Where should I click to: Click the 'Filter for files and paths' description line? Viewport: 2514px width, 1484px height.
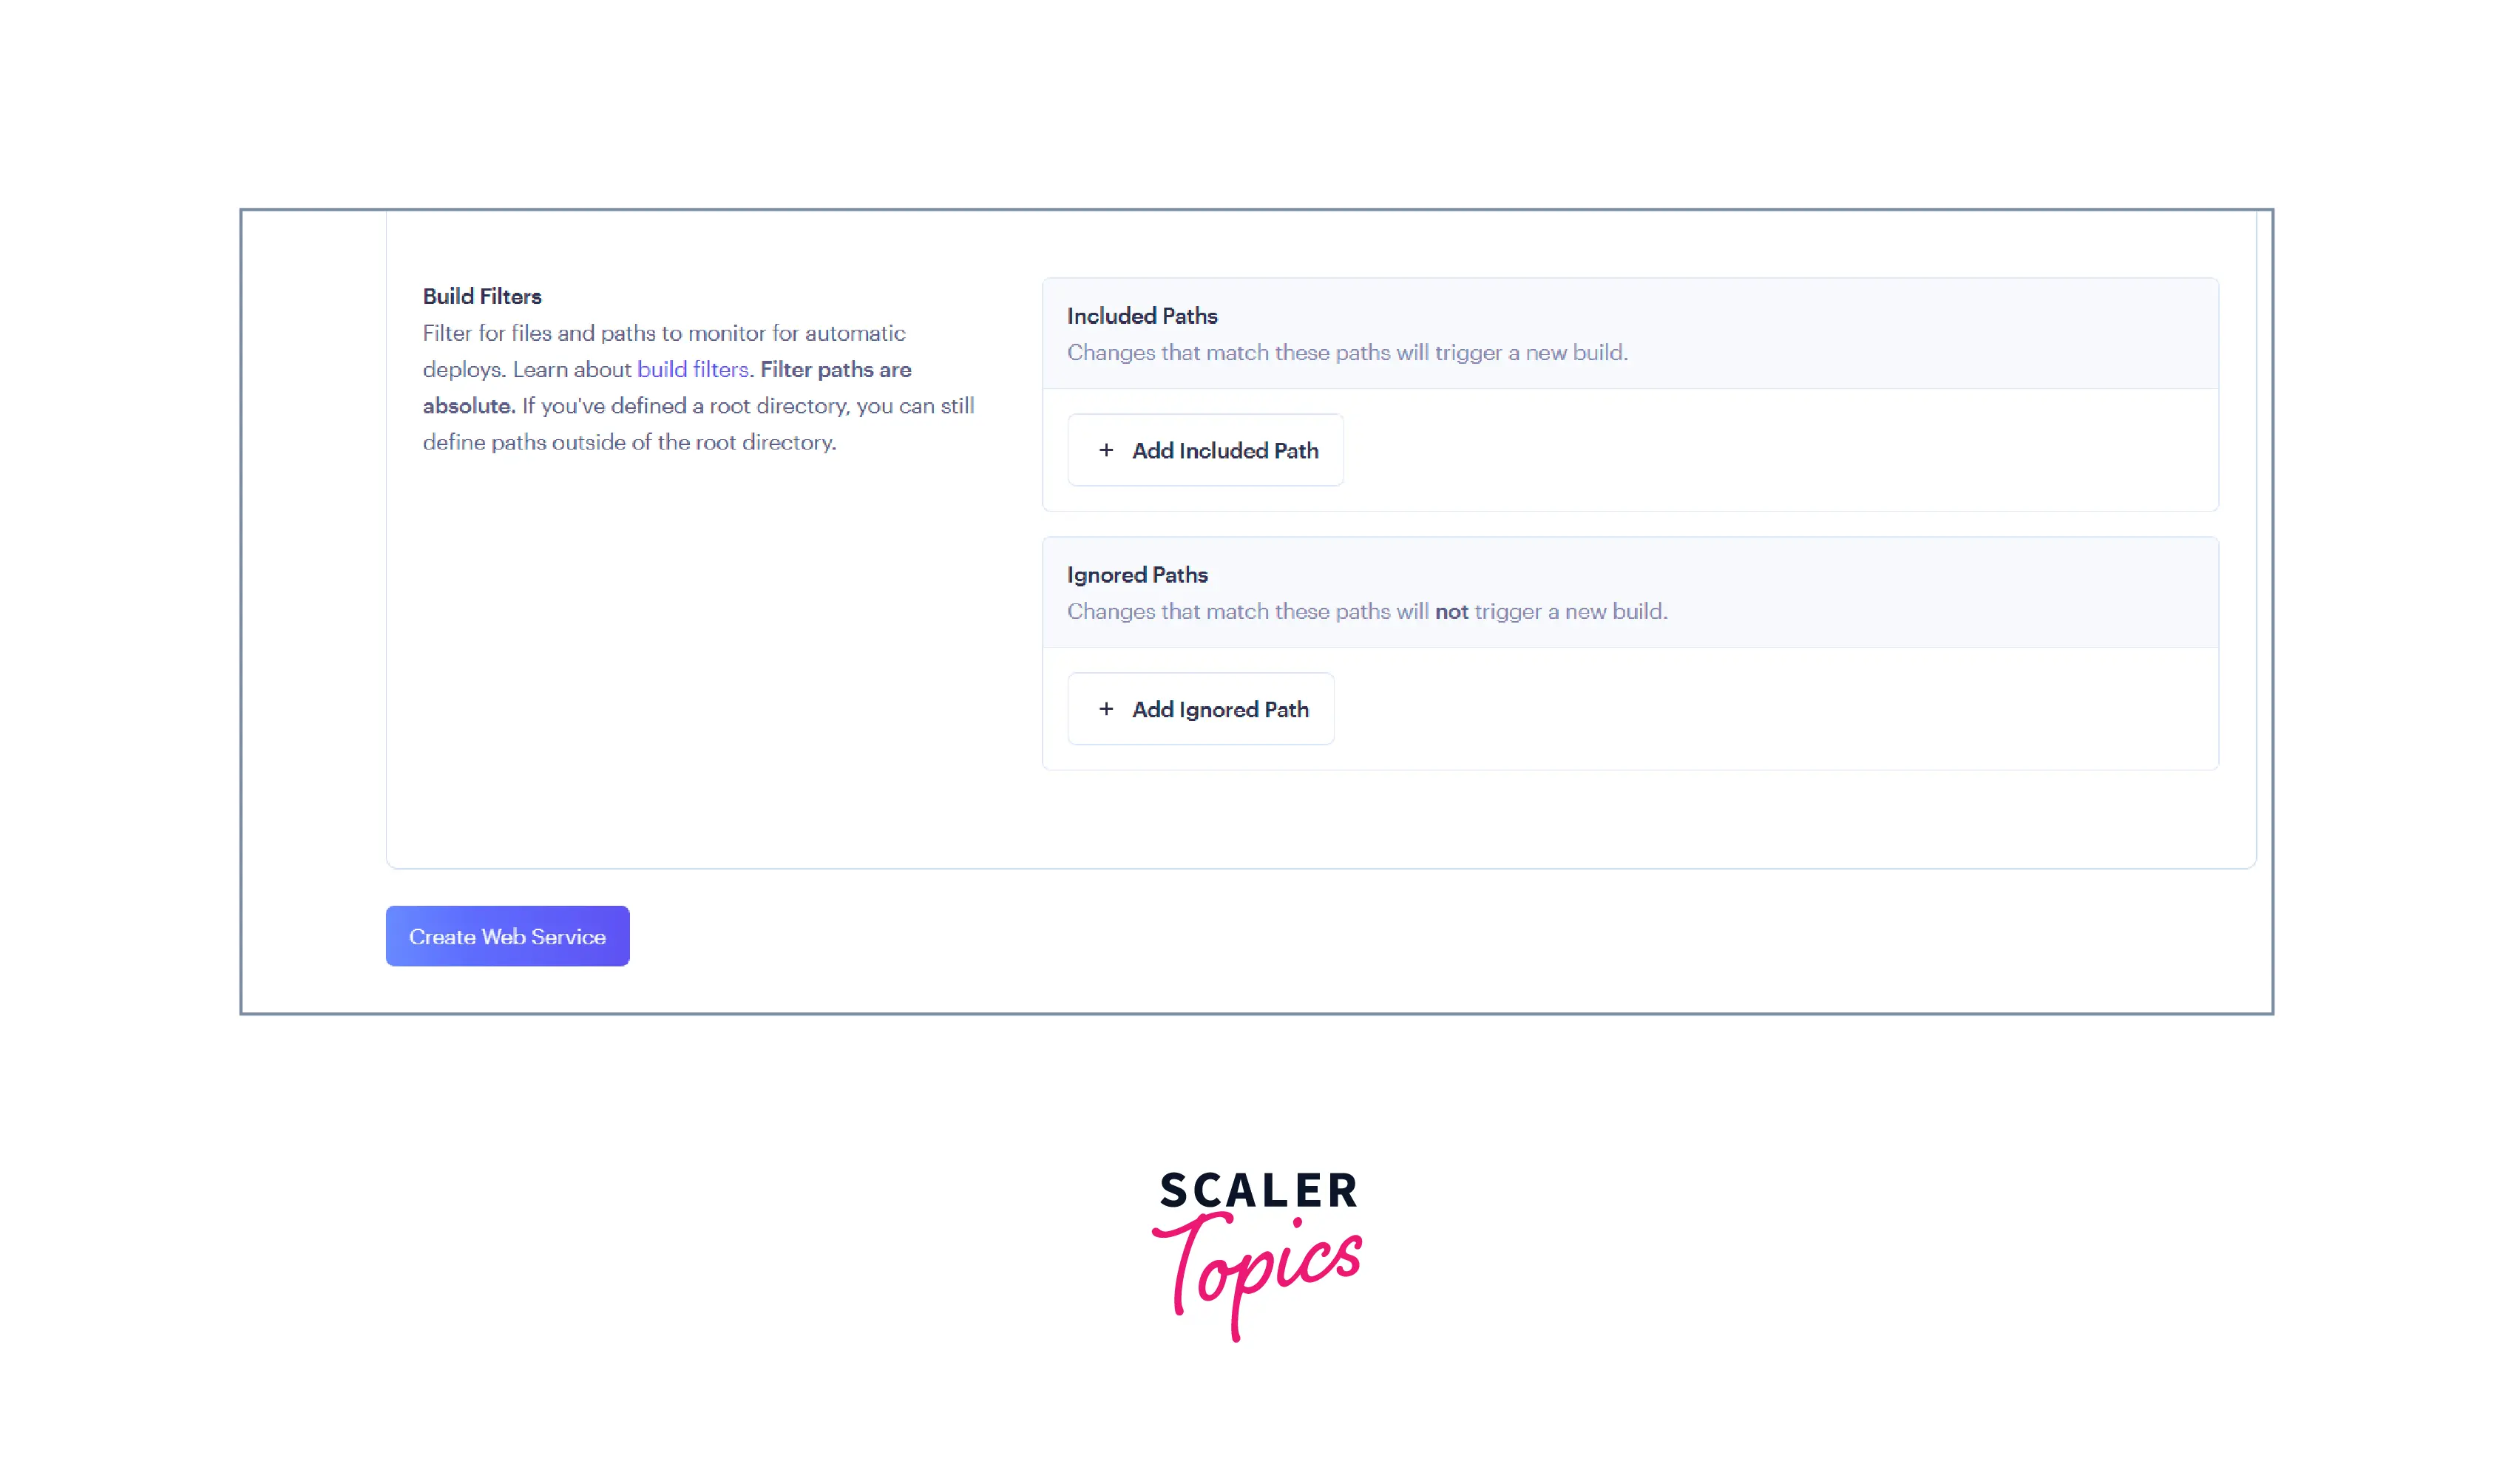663,333
